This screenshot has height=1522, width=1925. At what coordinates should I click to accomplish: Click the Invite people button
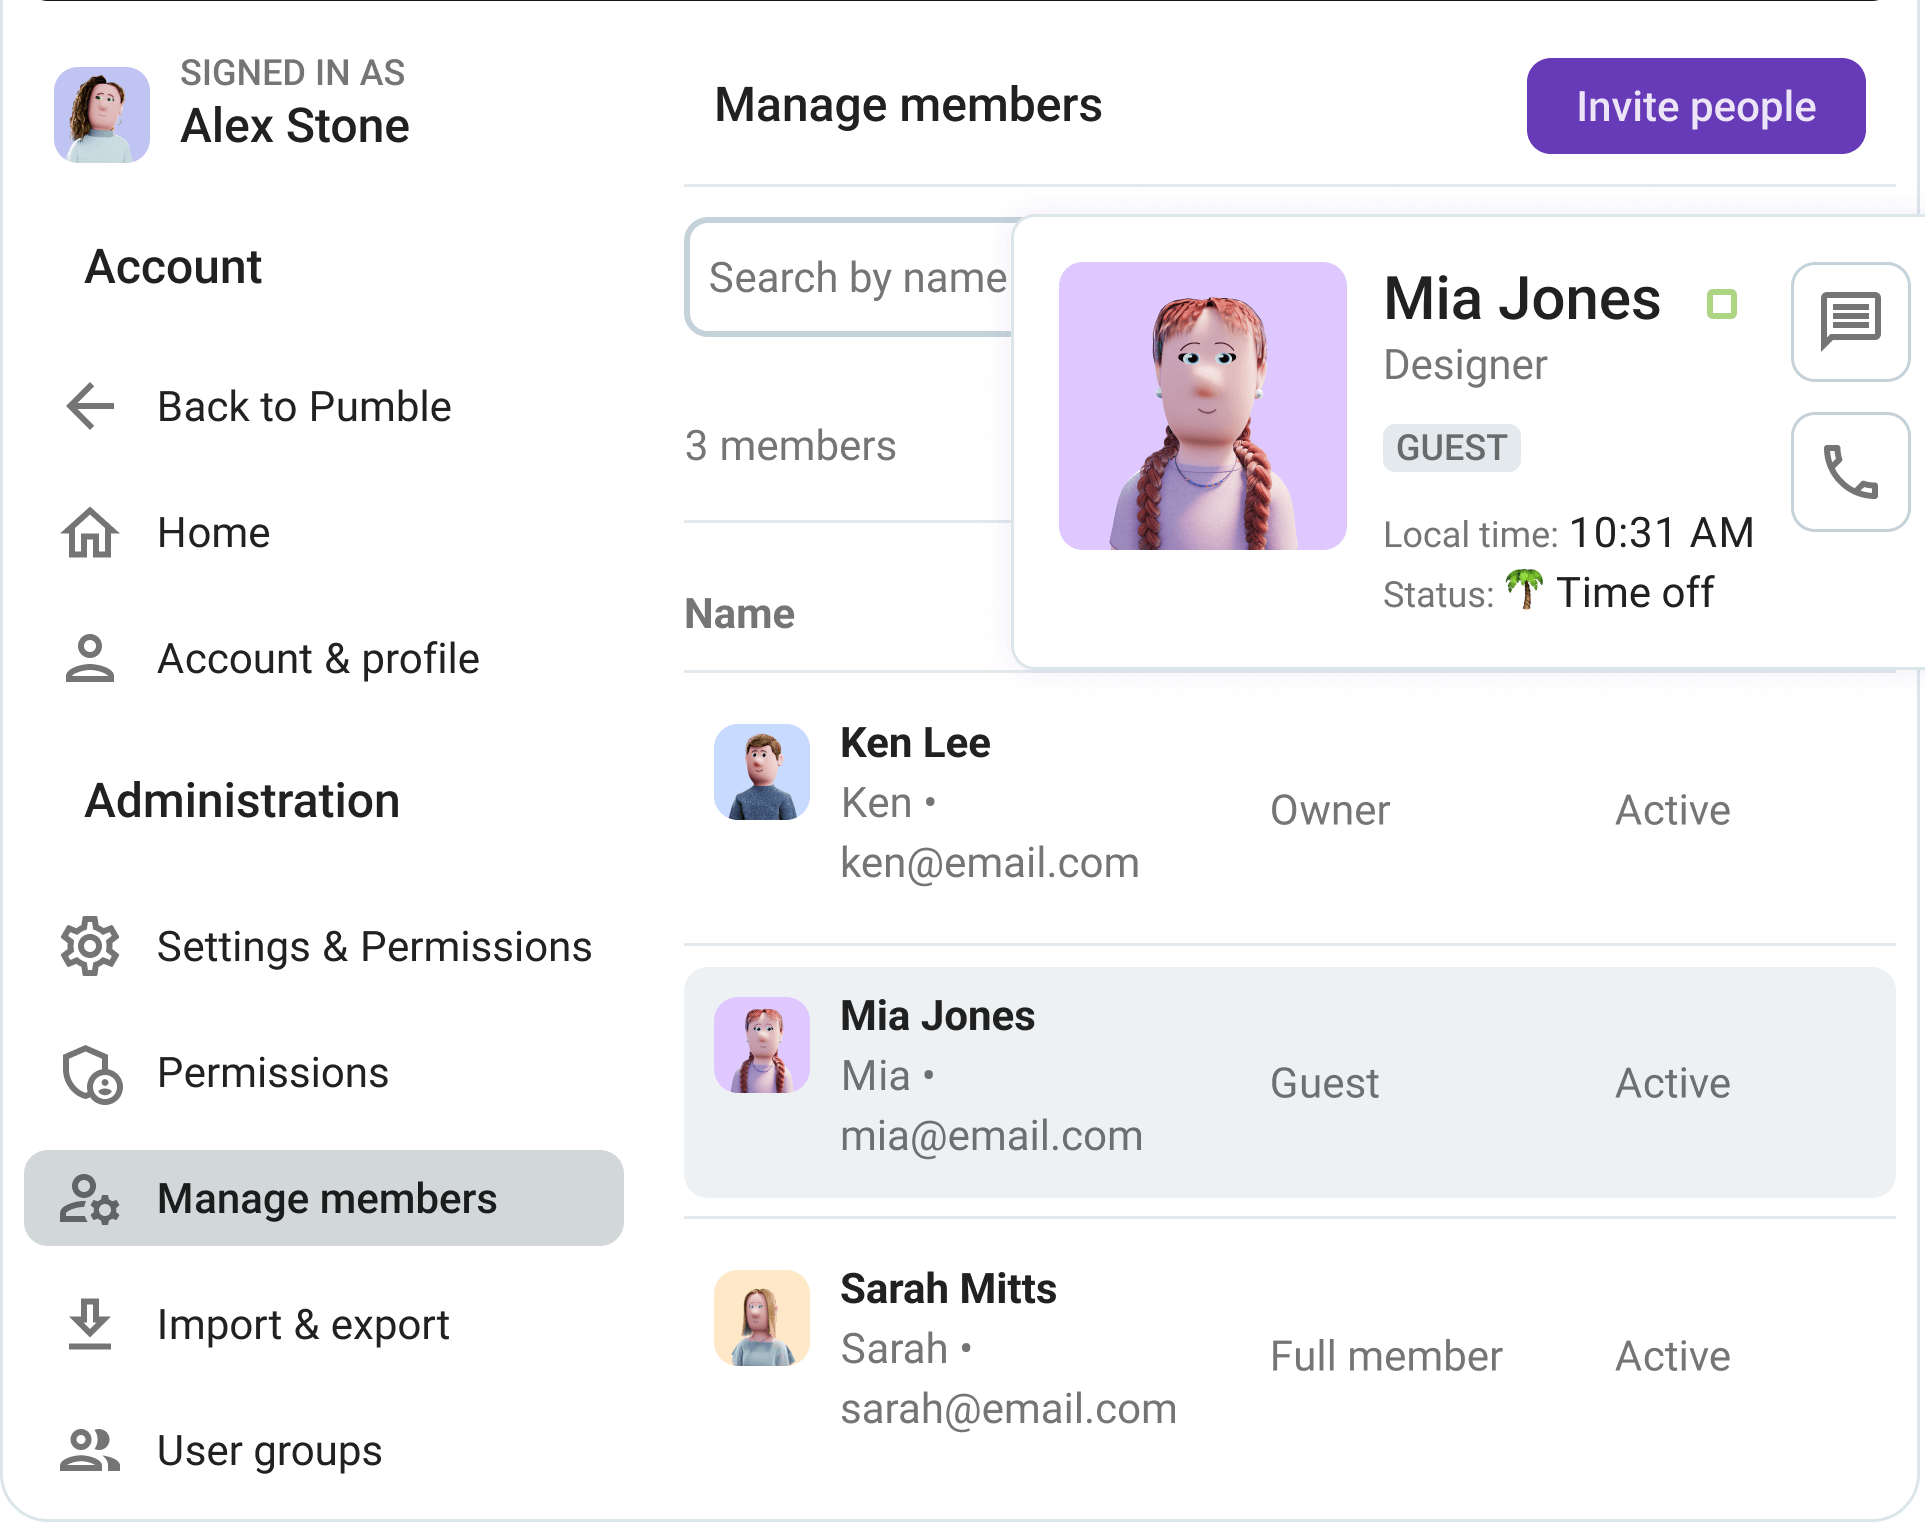(1694, 107)
